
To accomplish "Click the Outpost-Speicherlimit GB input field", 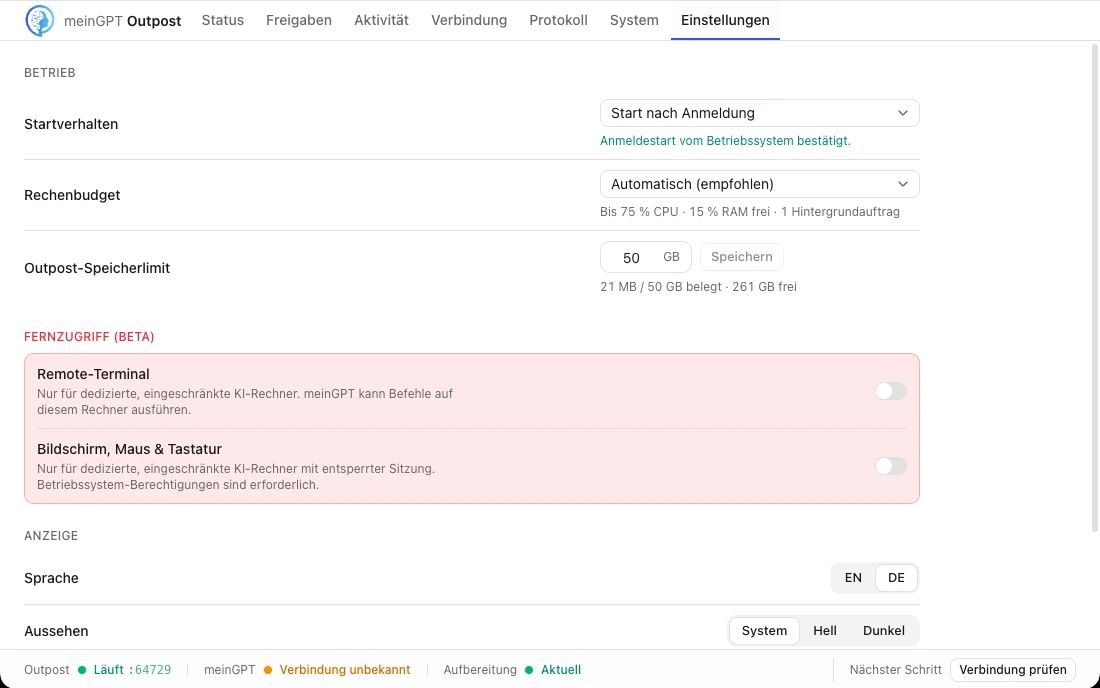I will [645, 257].
